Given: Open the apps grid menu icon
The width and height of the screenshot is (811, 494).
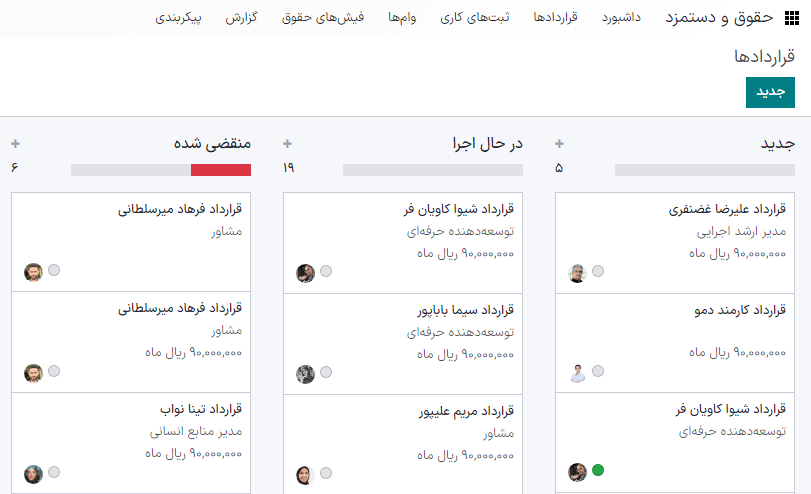Looking at the screenshot, I should 792,18.
